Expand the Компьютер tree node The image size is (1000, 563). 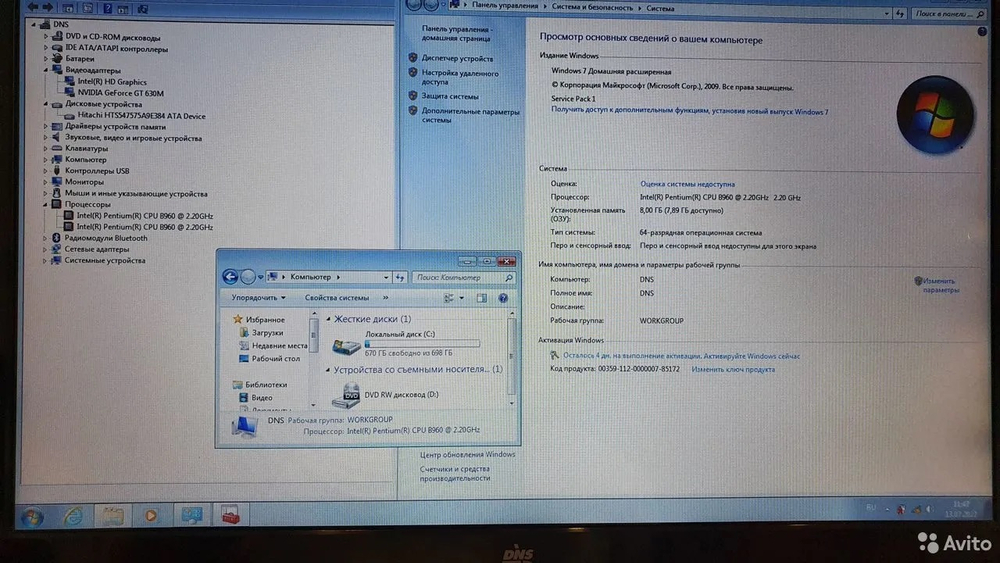pos(46,160)
